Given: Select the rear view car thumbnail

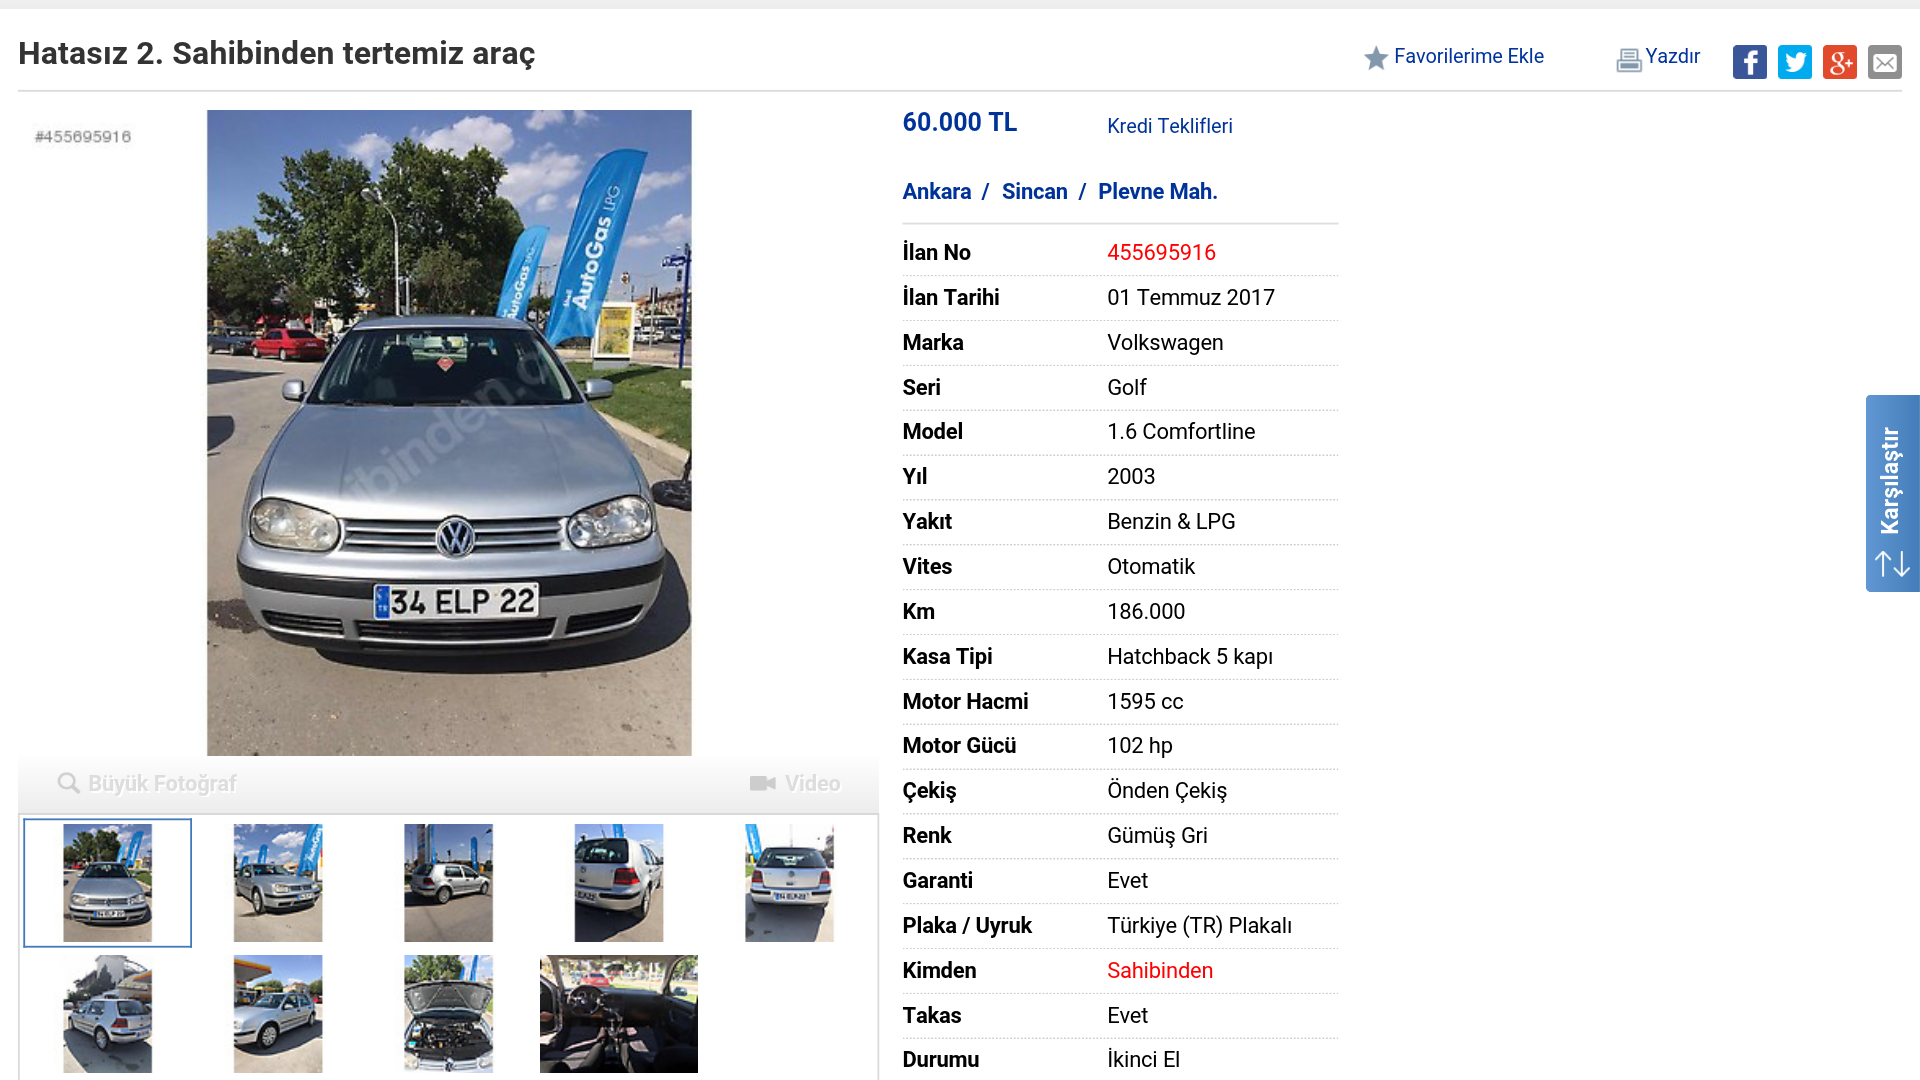Looking at the screenshot, I should pyautogui.click(x=789, y=883).
